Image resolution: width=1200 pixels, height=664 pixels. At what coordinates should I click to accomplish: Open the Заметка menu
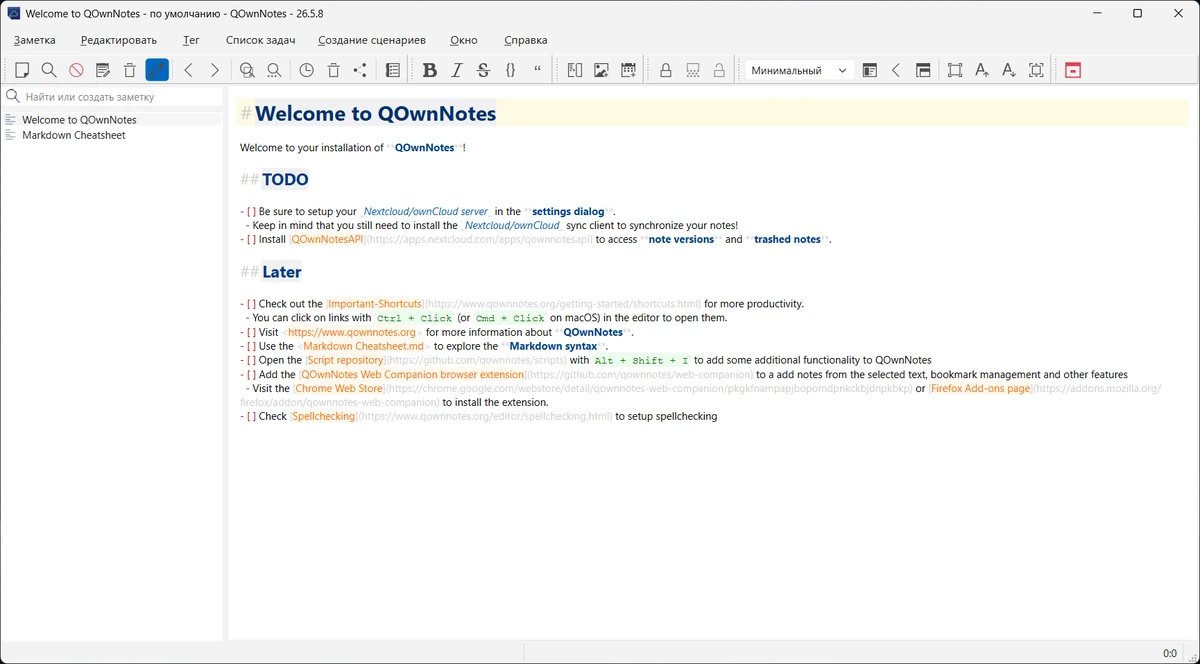click(x=35, y=40)
